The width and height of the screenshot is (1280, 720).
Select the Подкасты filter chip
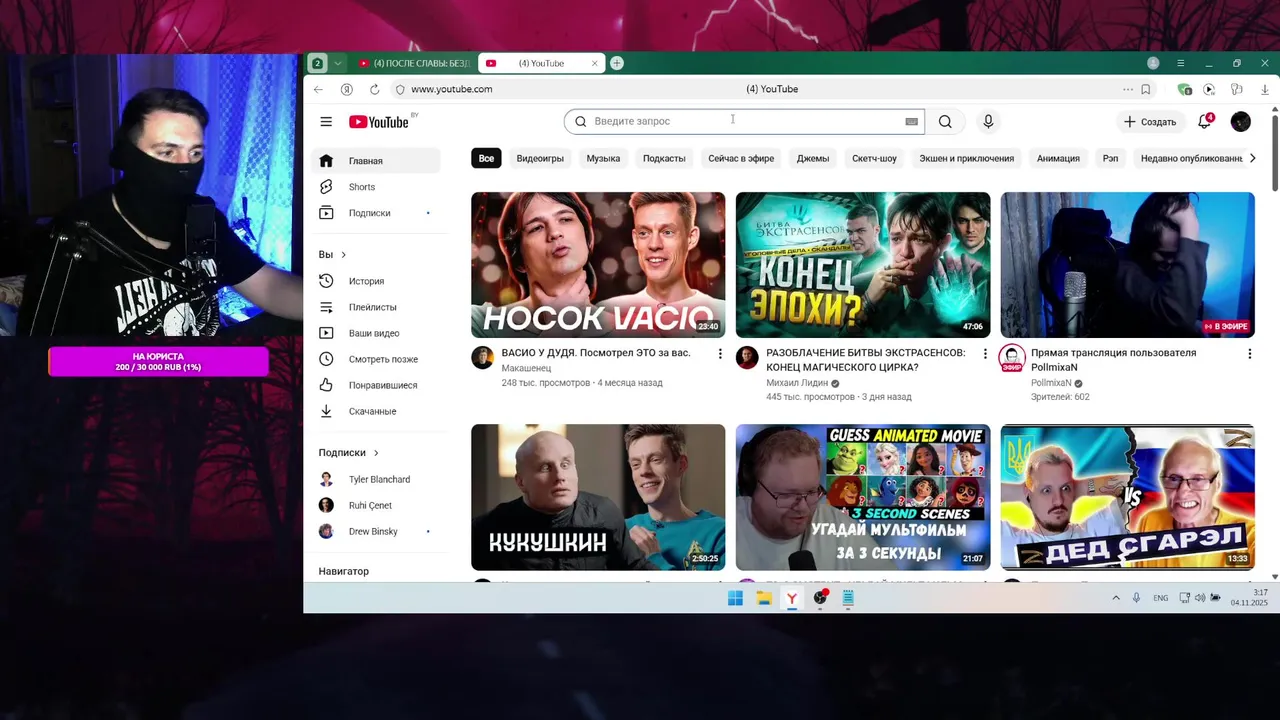664,158
